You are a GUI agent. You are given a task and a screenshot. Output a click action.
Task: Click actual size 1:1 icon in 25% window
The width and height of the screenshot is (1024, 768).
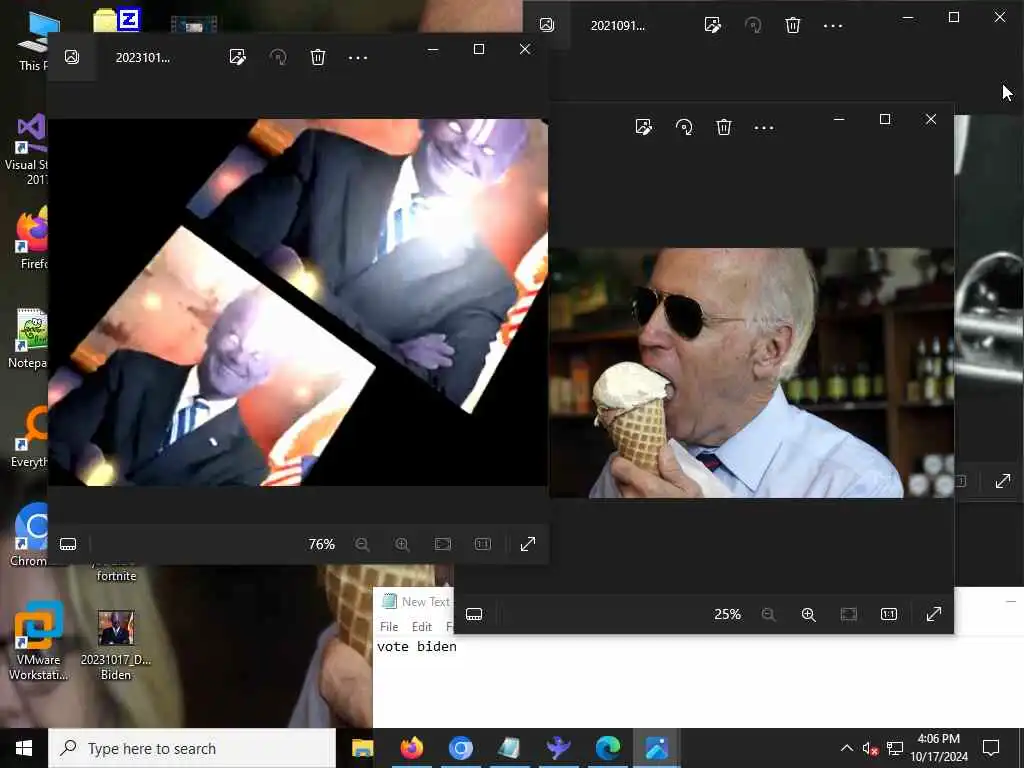(889, 614)
